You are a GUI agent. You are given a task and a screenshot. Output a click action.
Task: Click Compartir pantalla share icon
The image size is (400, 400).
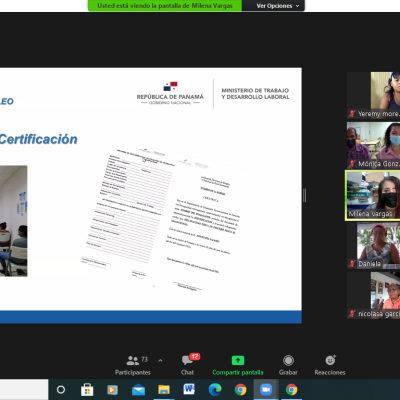pos(238,360)
